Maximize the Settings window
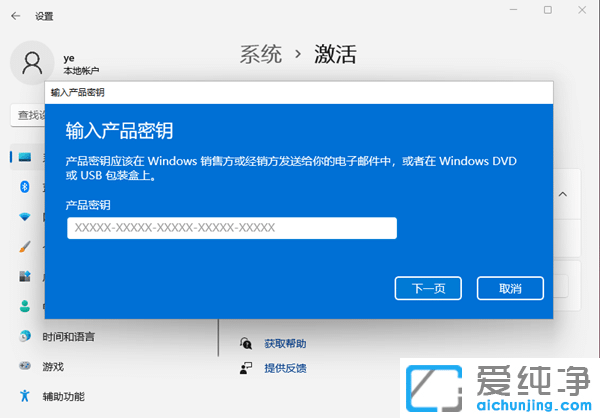Viewport: 600px width, 418px height. click(548, 10)
